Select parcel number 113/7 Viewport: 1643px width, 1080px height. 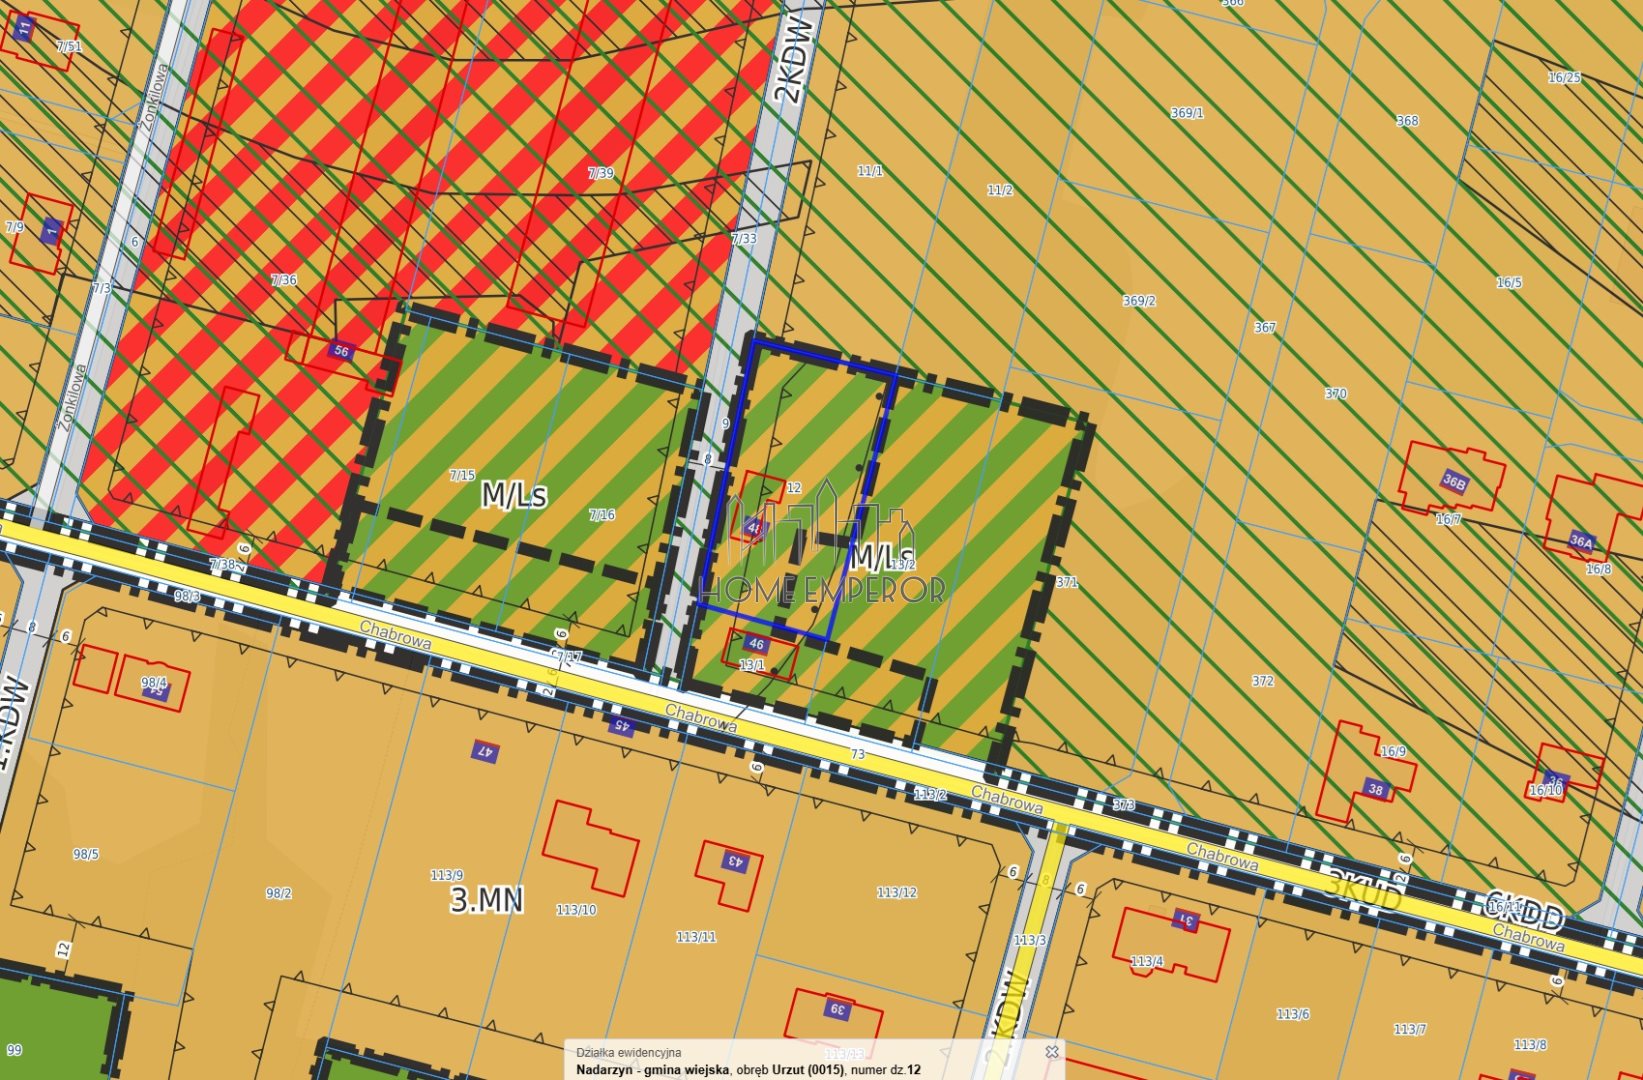(1410, 1029)
